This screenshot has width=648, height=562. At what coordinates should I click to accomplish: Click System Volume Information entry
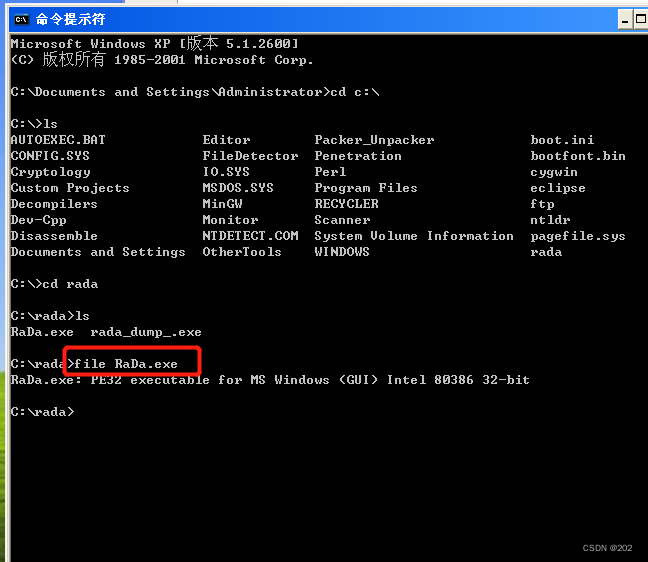[x=414, y=236]
